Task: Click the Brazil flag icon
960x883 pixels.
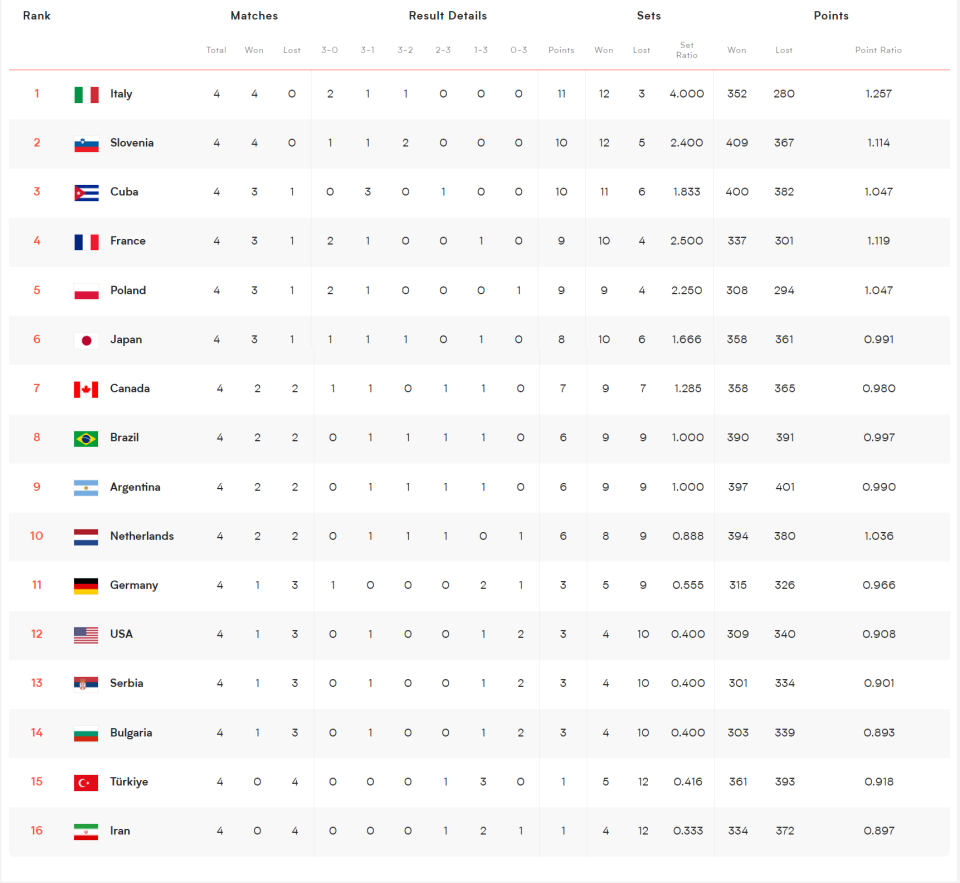Action: click(86, 438)
